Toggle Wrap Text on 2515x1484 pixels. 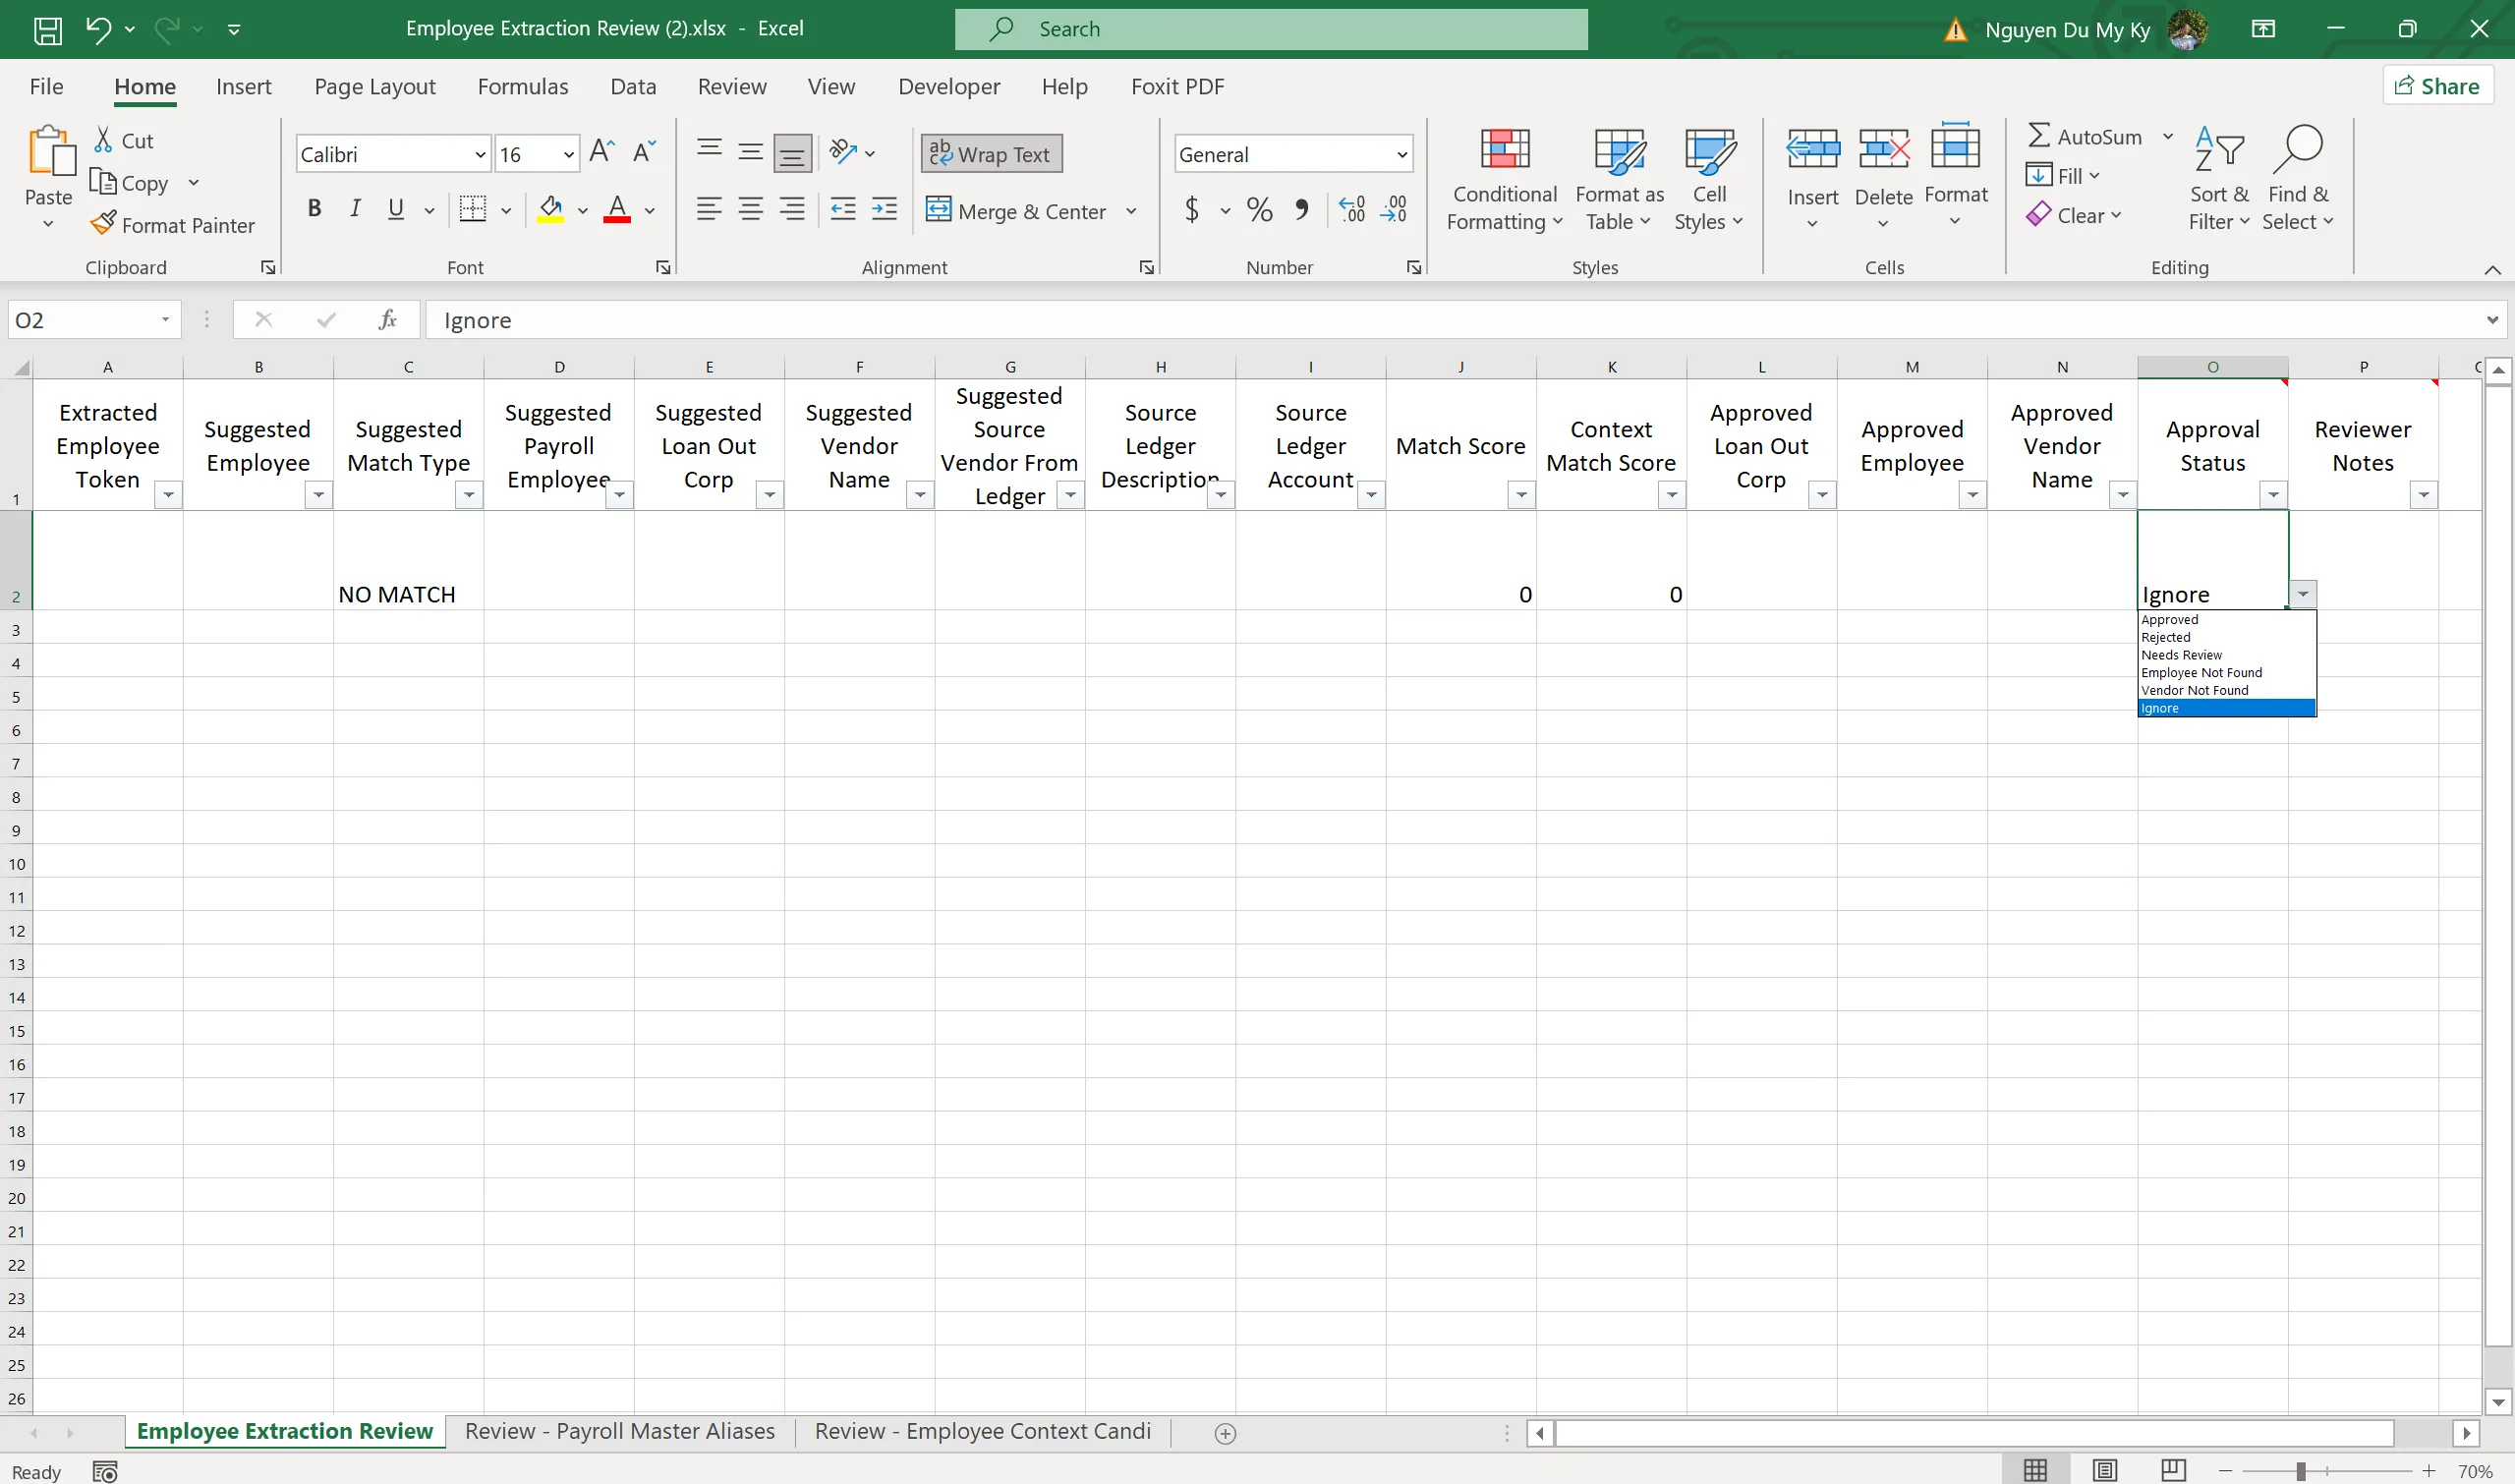pyautogui.click(x=991, y=154)
